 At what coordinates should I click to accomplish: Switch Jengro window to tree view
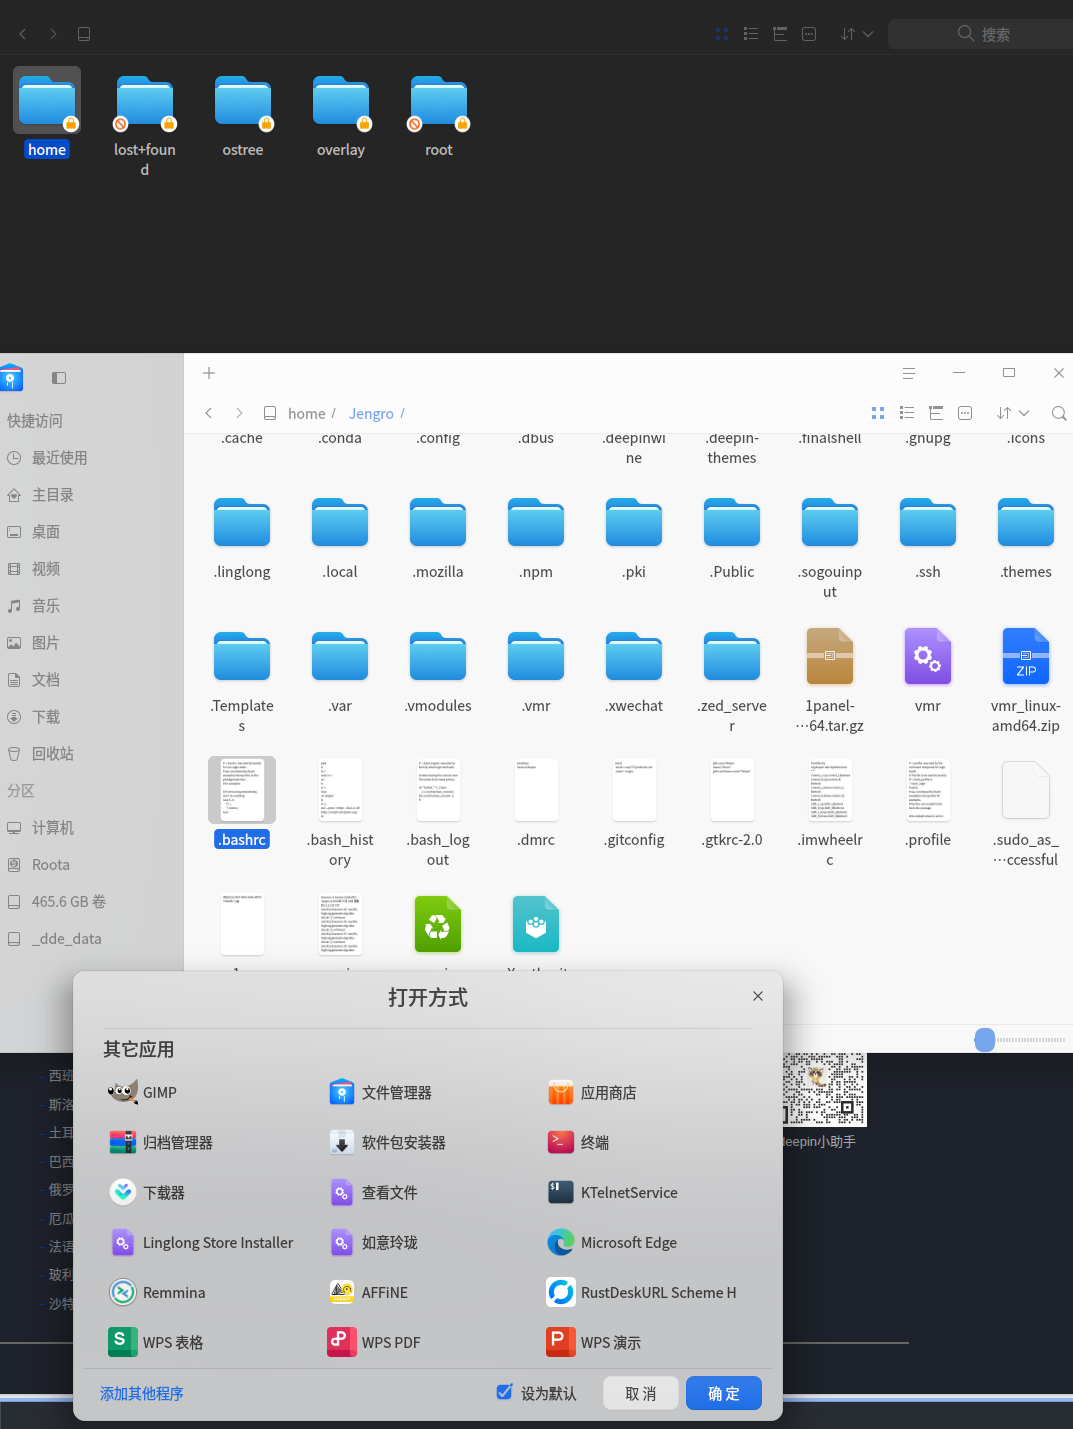pos(936,413)
